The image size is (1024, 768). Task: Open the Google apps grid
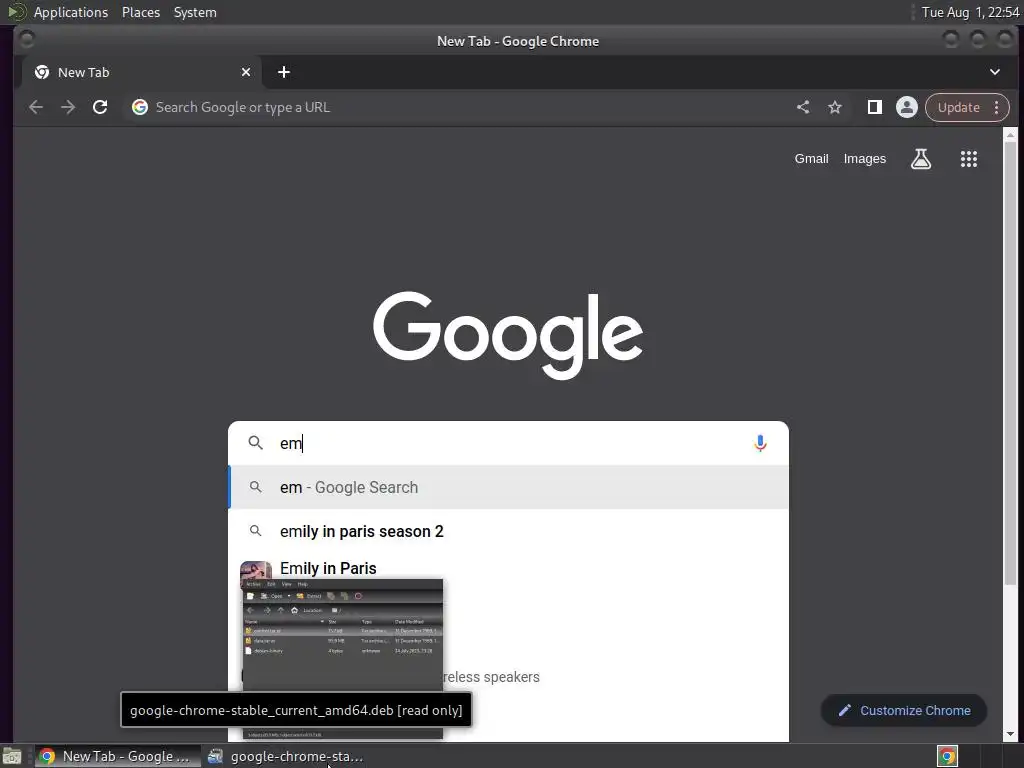968,159
